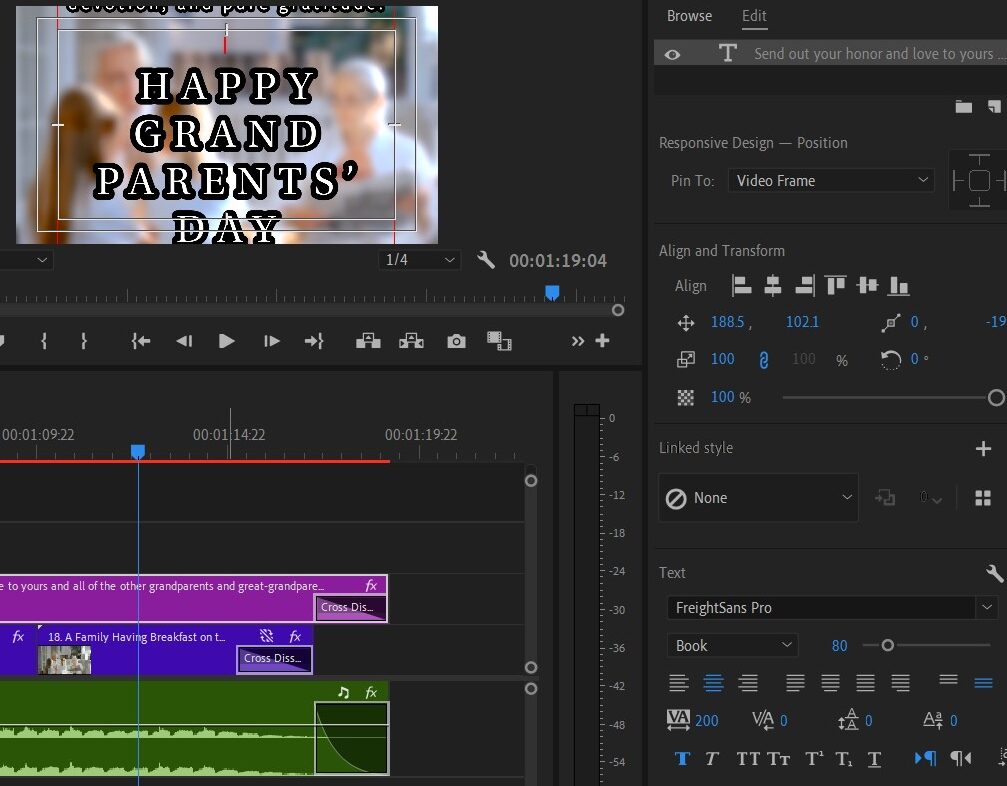The width and height of the screenshot is (1007, 786).
Task: Open the Edit tab
Action: click(754, 16)
